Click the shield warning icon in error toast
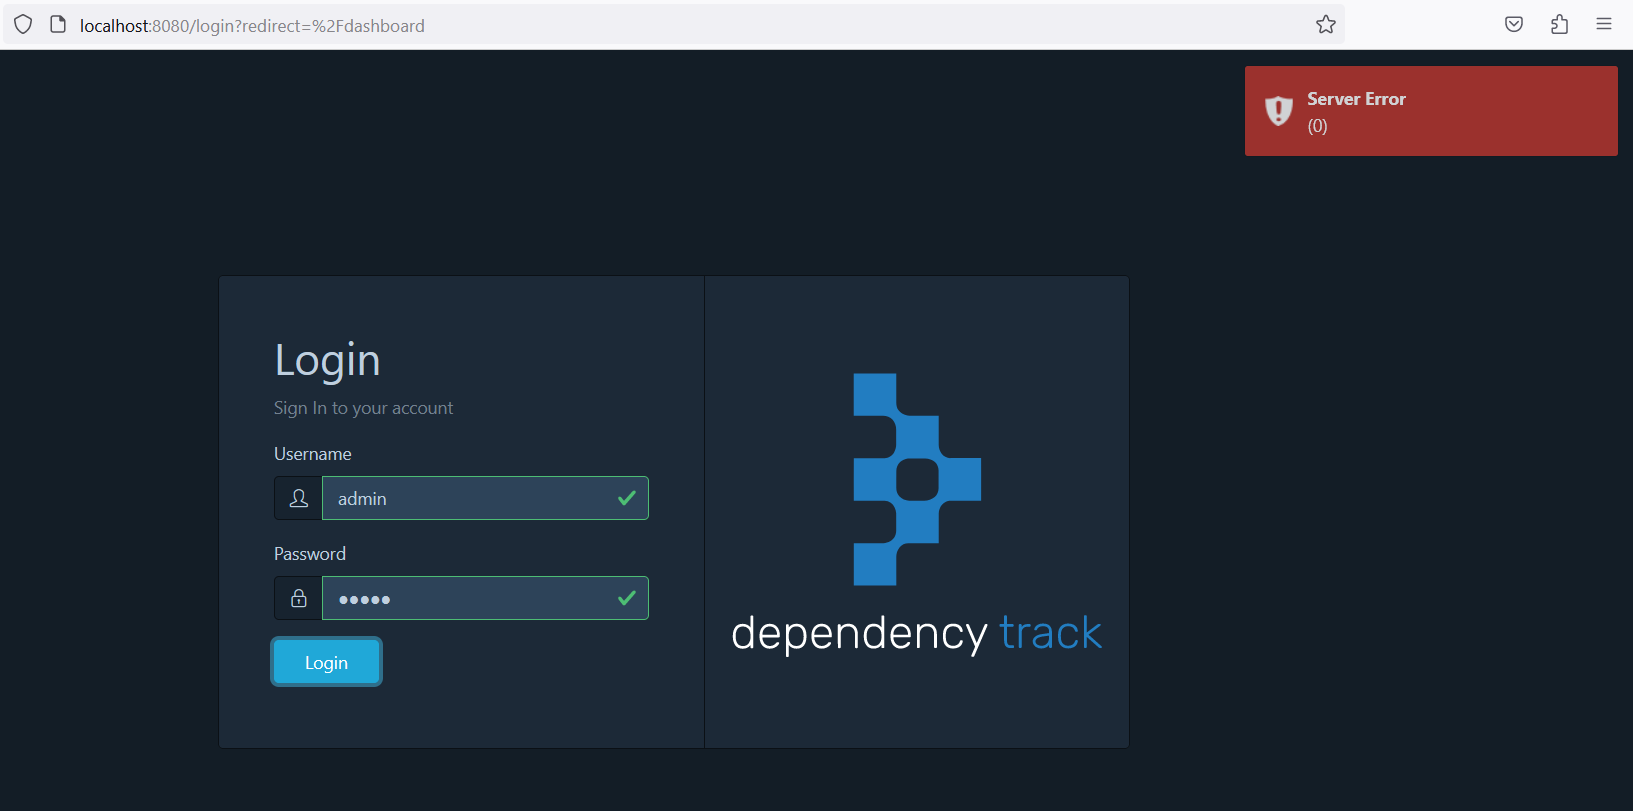 coord(1279,110)
